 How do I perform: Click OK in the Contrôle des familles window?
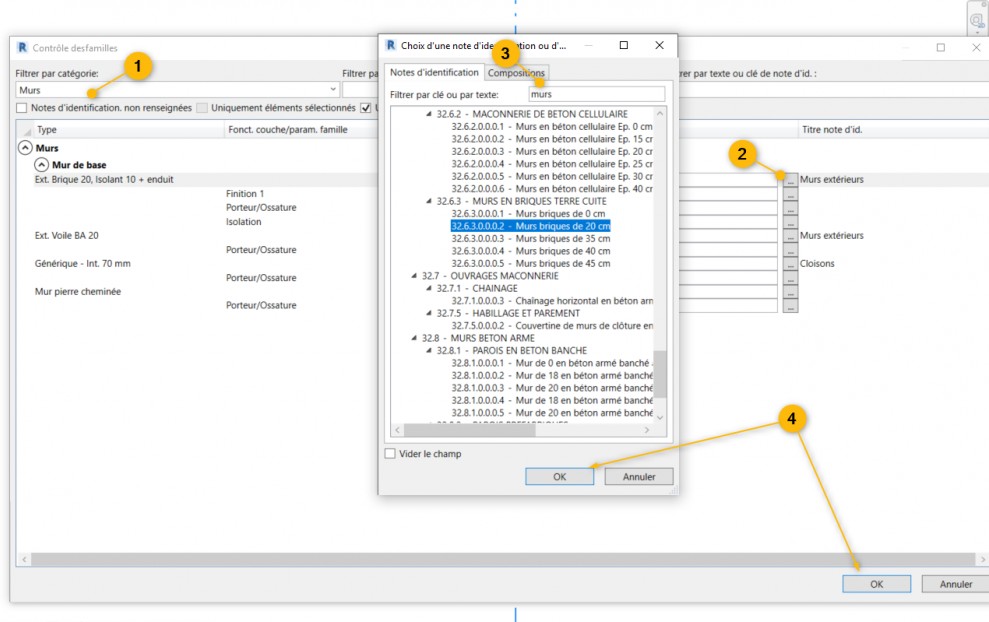click(877, 584)
